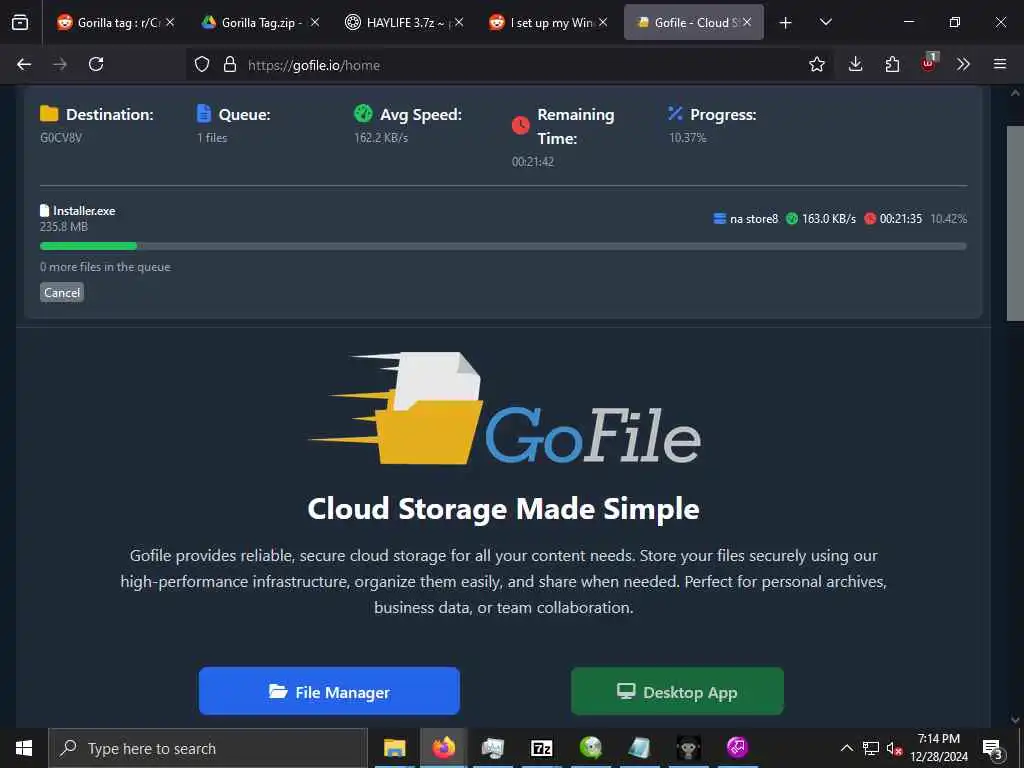Open the Desktop App page
The image size is (1024, 768).
pyautogui.click(x=677, y=691)
